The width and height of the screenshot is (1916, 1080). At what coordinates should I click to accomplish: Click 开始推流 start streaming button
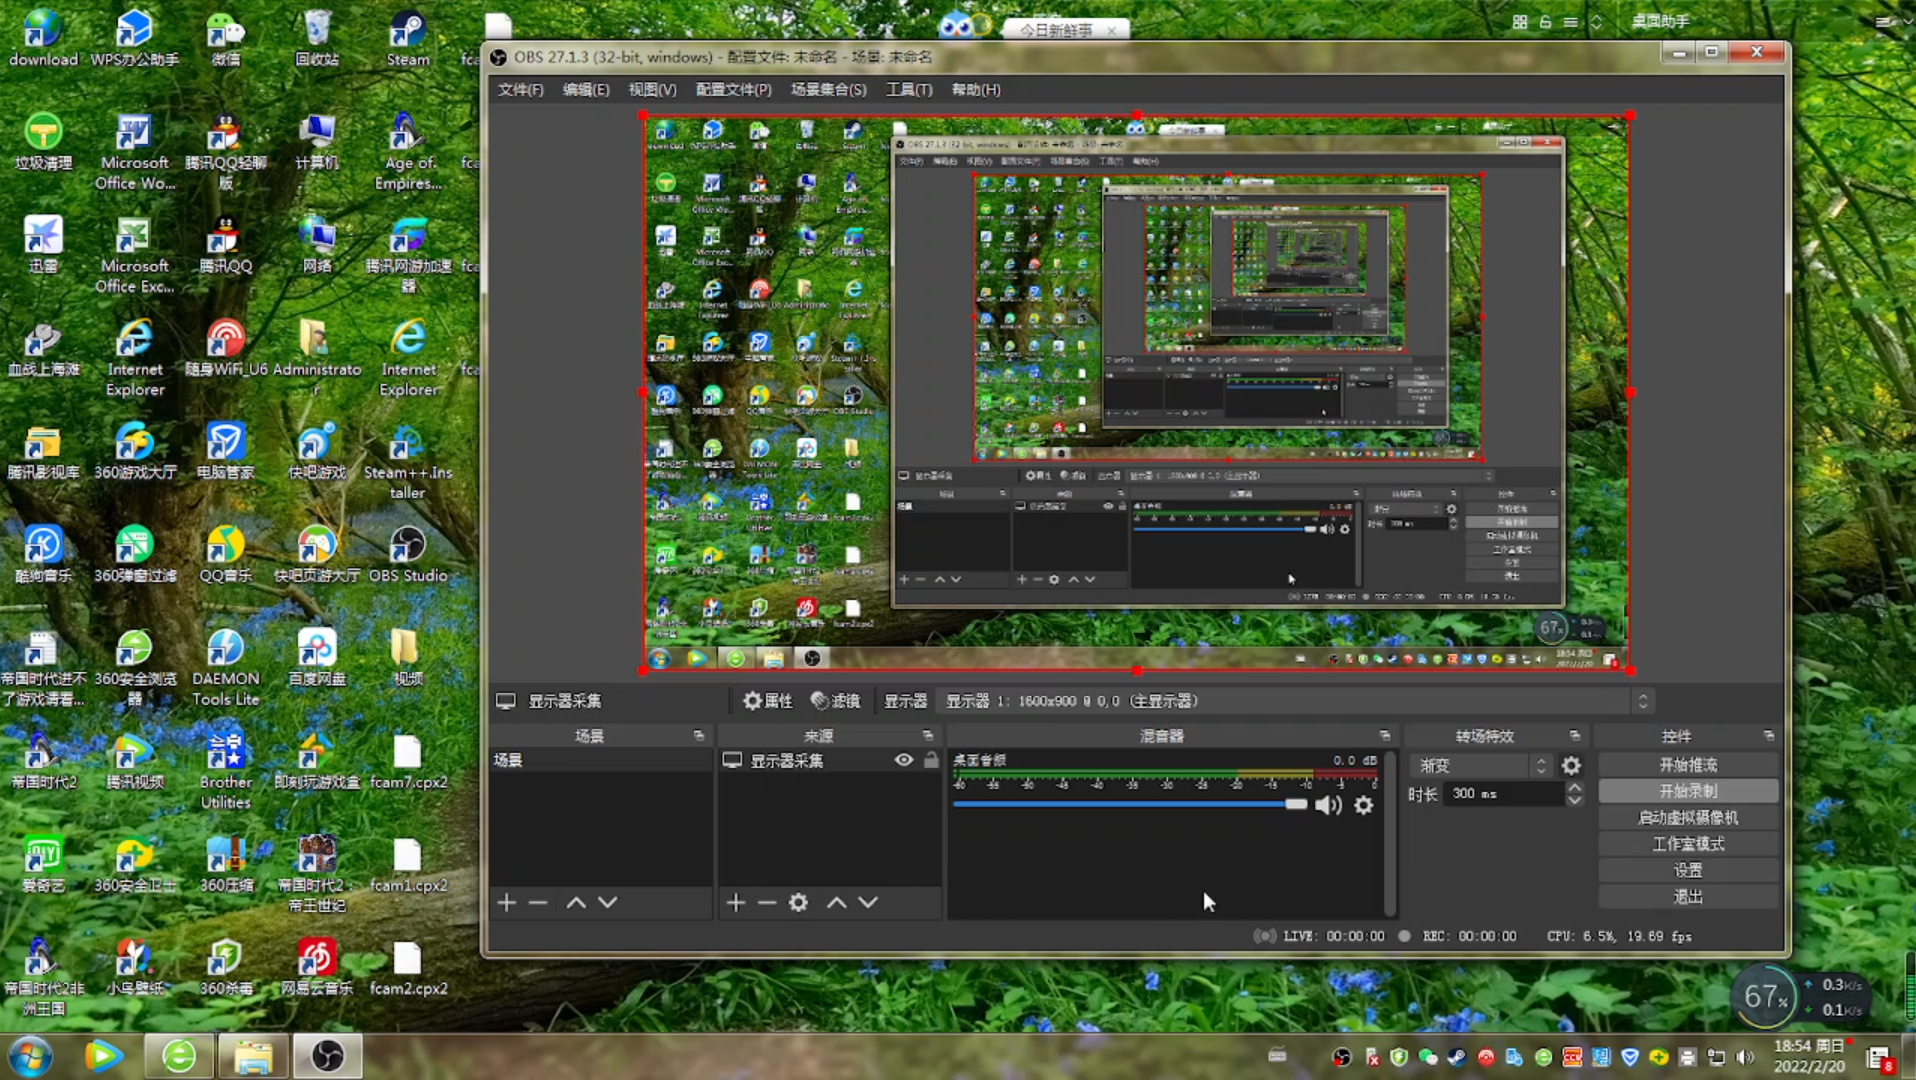1688,765
